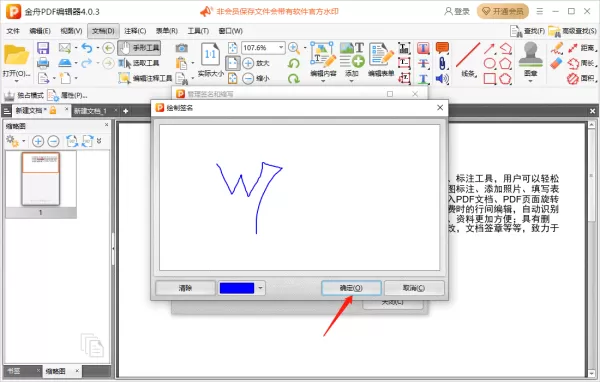
Task: Choose the Select tool (选取工具)
Action: (x=139, y=63)
